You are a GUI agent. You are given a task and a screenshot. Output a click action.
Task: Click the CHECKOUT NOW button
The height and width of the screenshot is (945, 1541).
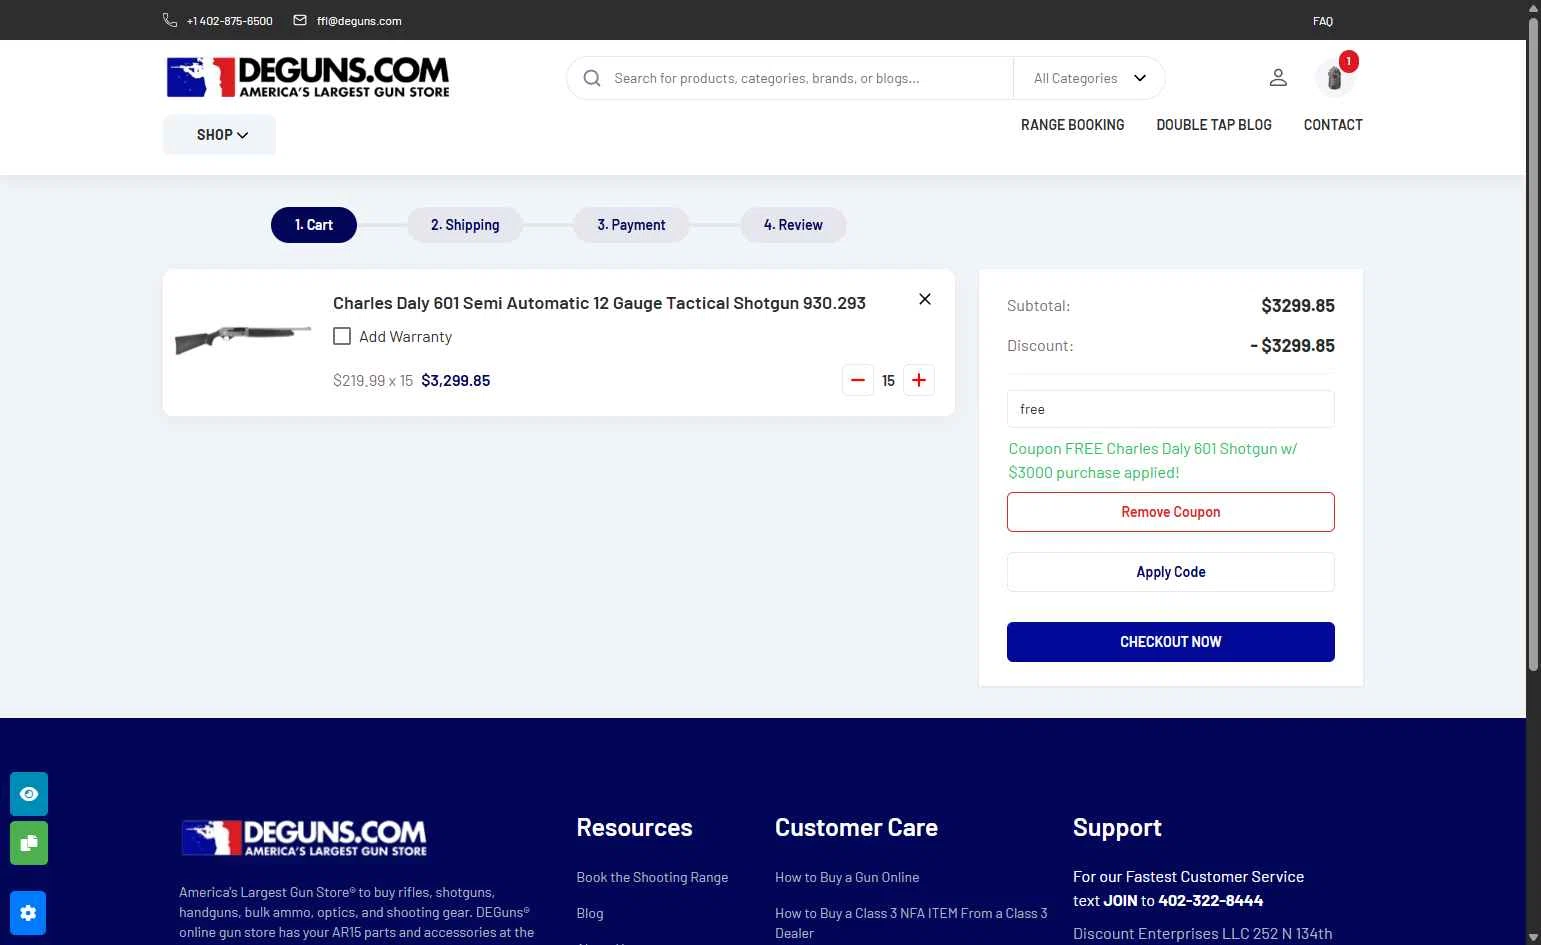coord(1170,642)
